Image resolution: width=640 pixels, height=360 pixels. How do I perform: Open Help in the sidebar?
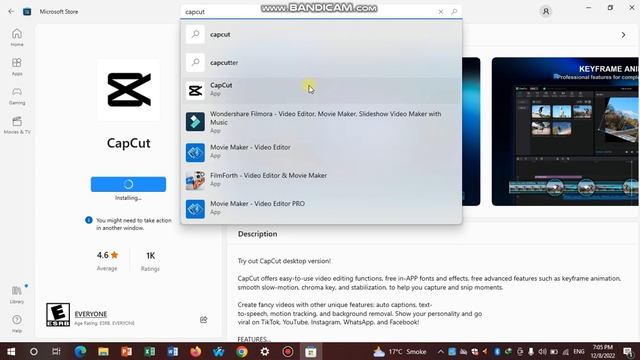(x=17, y=324)
